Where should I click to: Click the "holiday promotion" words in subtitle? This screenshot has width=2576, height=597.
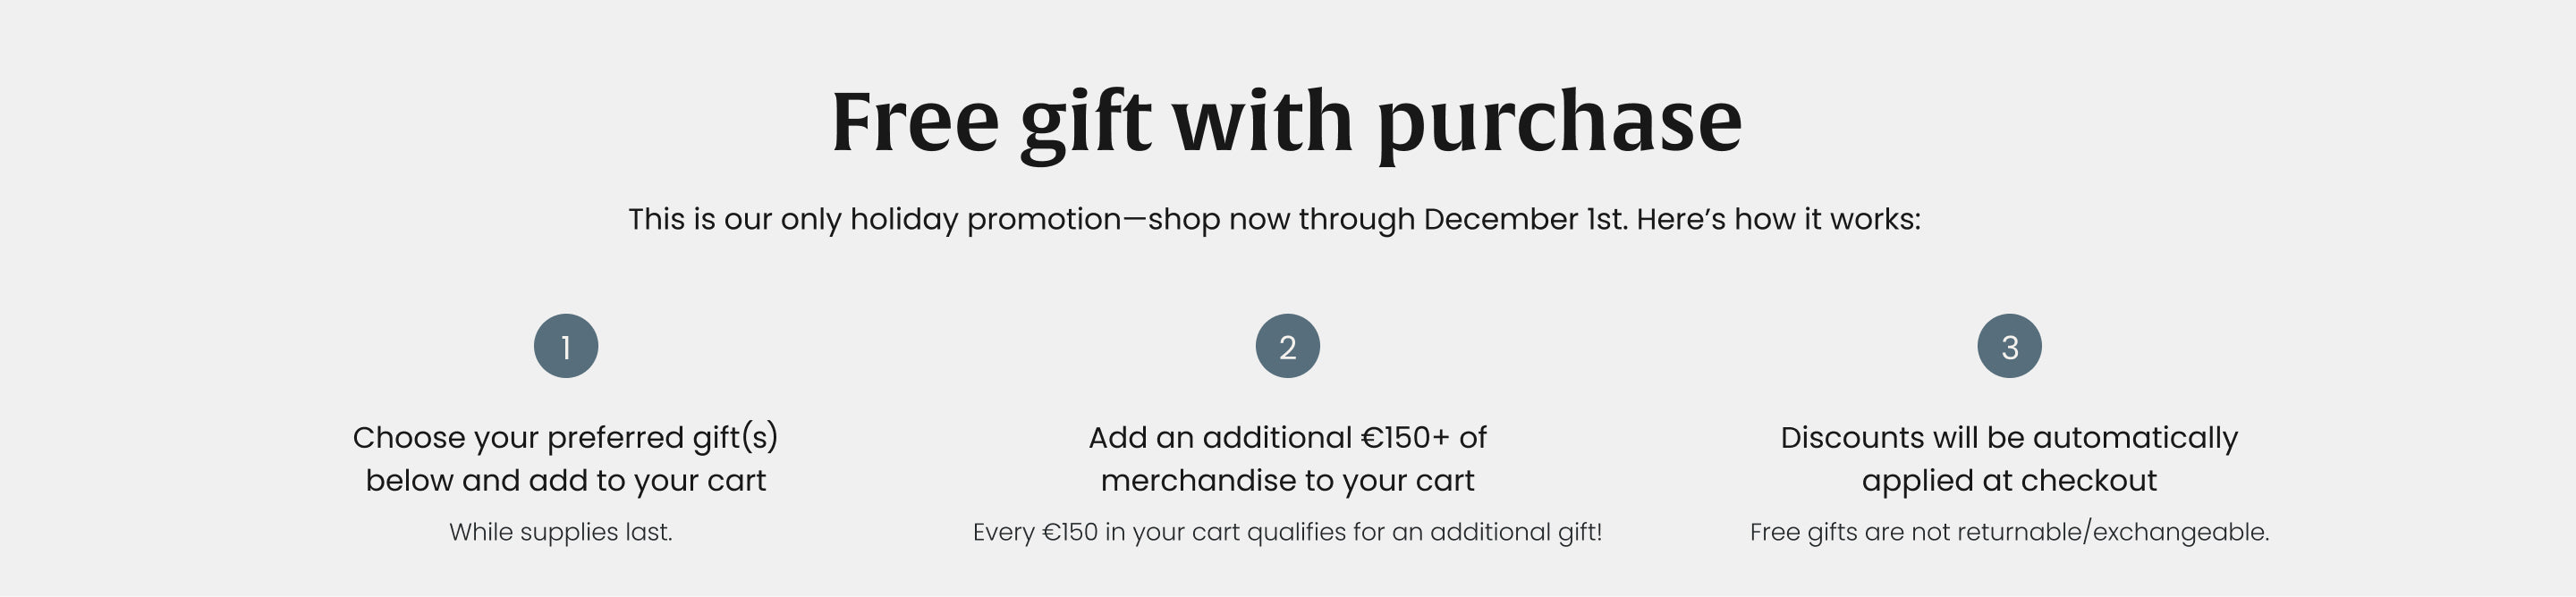[x=986, y=219]
